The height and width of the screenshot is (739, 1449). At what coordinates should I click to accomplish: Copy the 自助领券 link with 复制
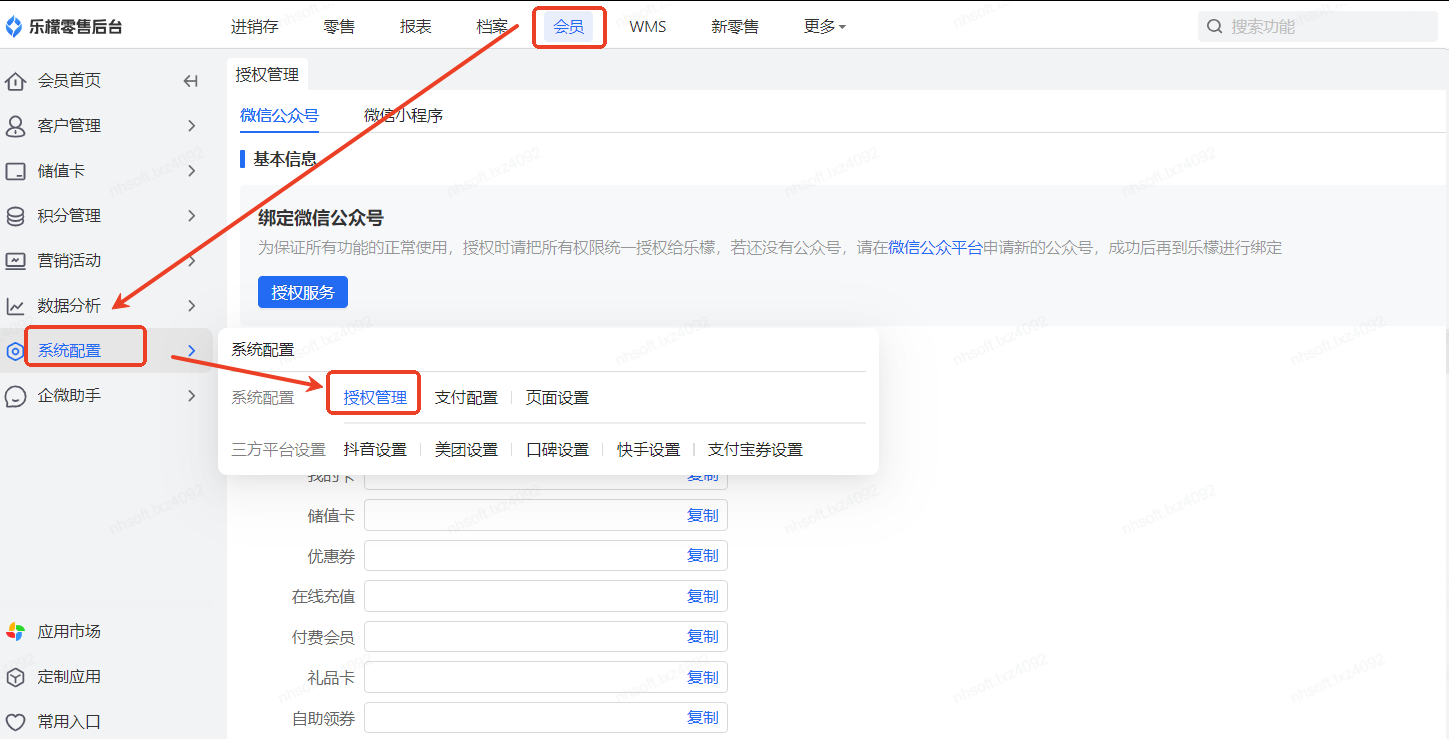pyautogui.click(x=702, y=717)
